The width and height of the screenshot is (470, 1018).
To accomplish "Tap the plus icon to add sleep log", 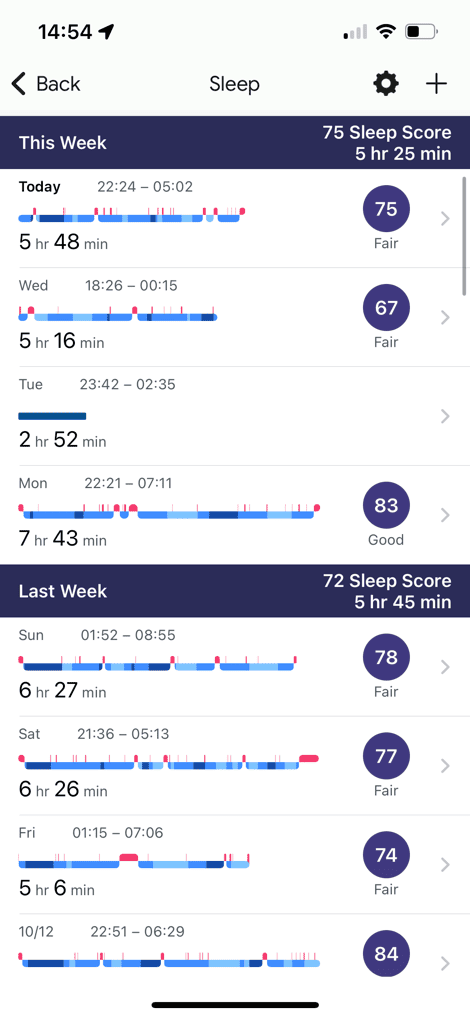I will 436,84.
